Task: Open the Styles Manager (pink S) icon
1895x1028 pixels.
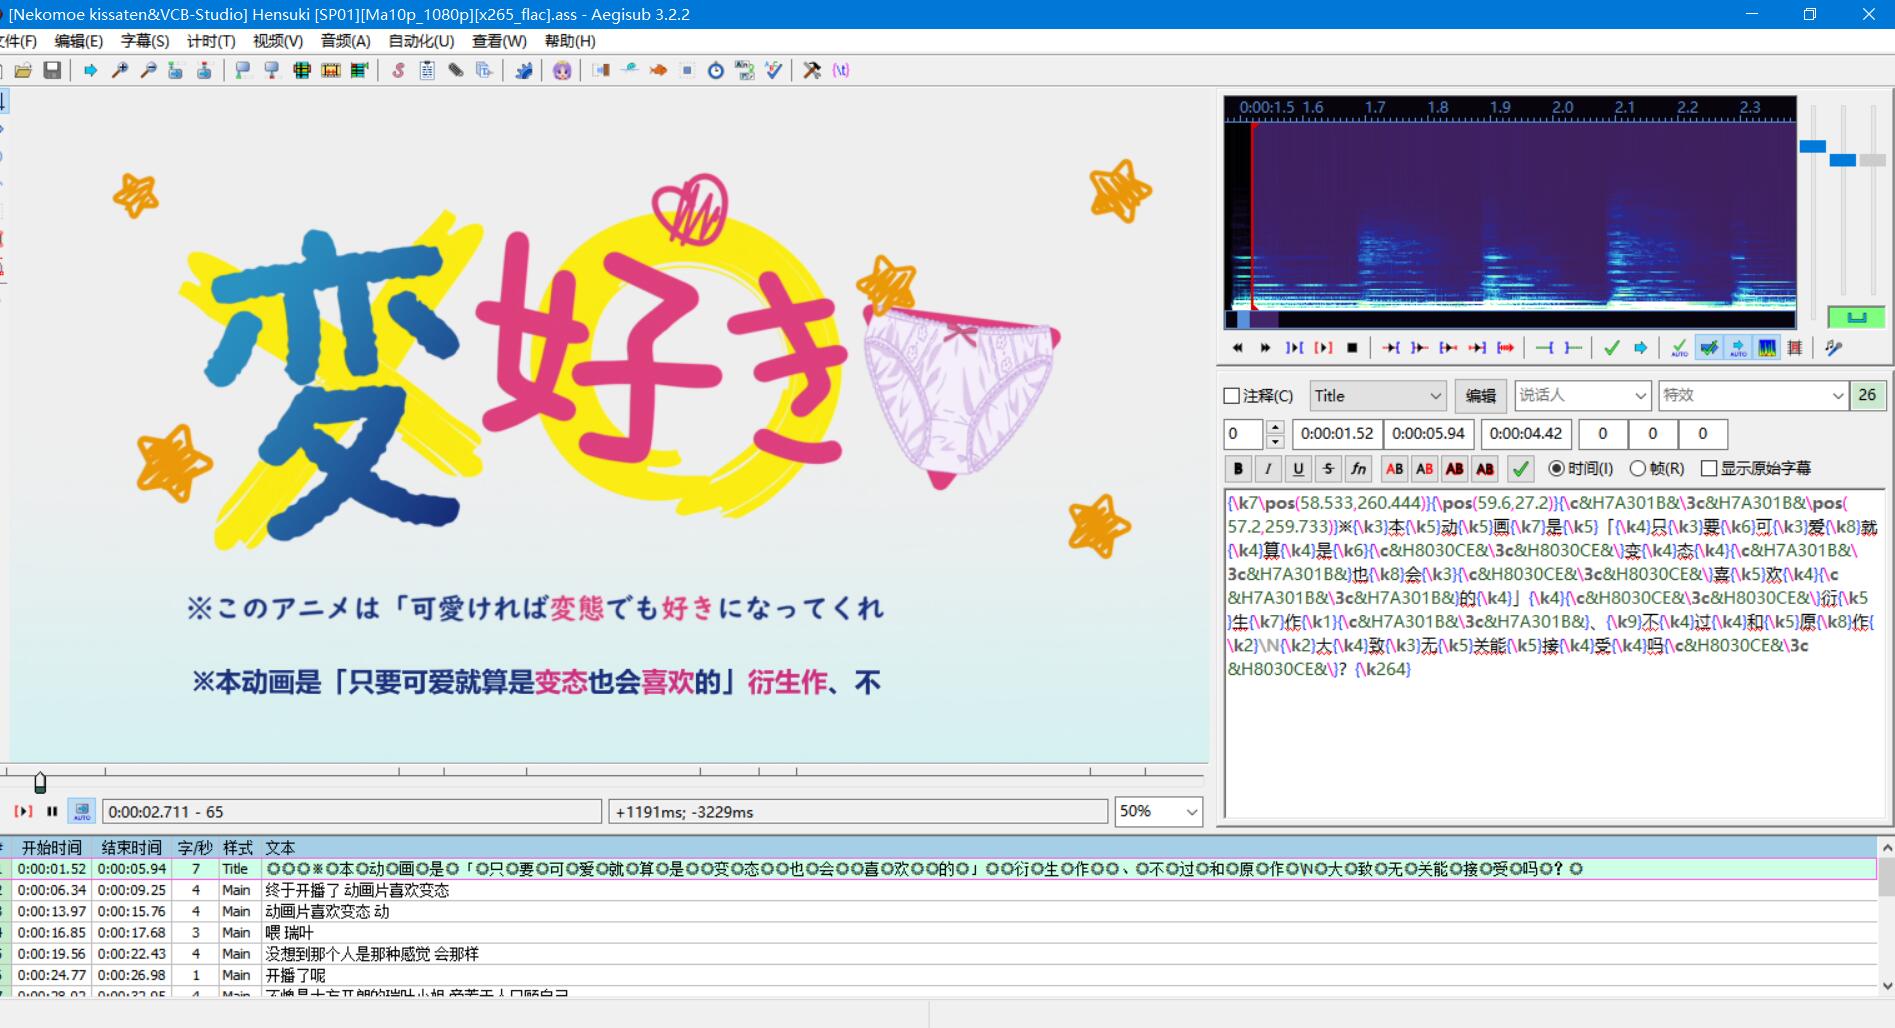Action: click(398, 70)
